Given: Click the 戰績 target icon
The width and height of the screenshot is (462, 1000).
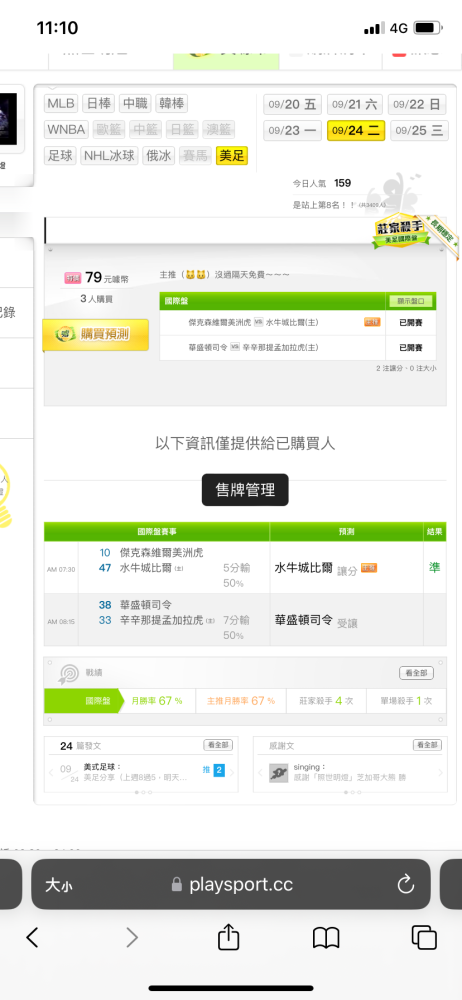Looking at the screenshot, I should pos(68,674).
